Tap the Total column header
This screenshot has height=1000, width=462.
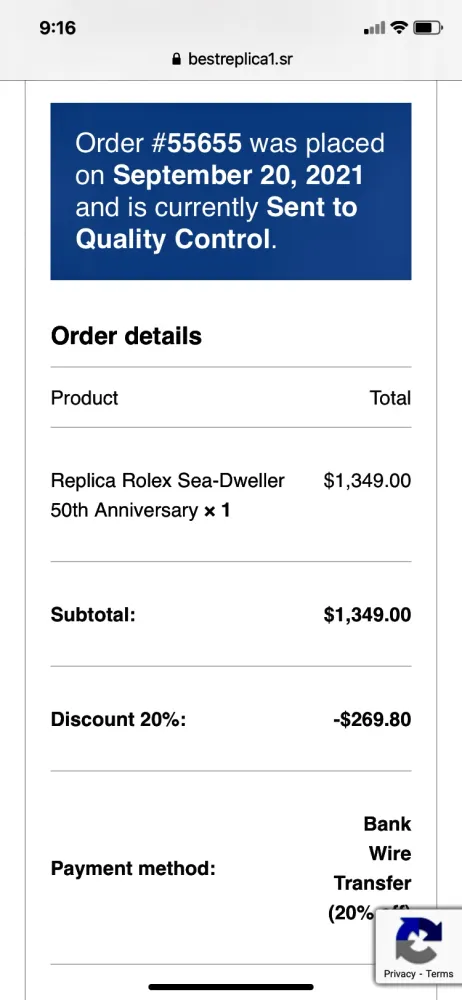point(391,398)
